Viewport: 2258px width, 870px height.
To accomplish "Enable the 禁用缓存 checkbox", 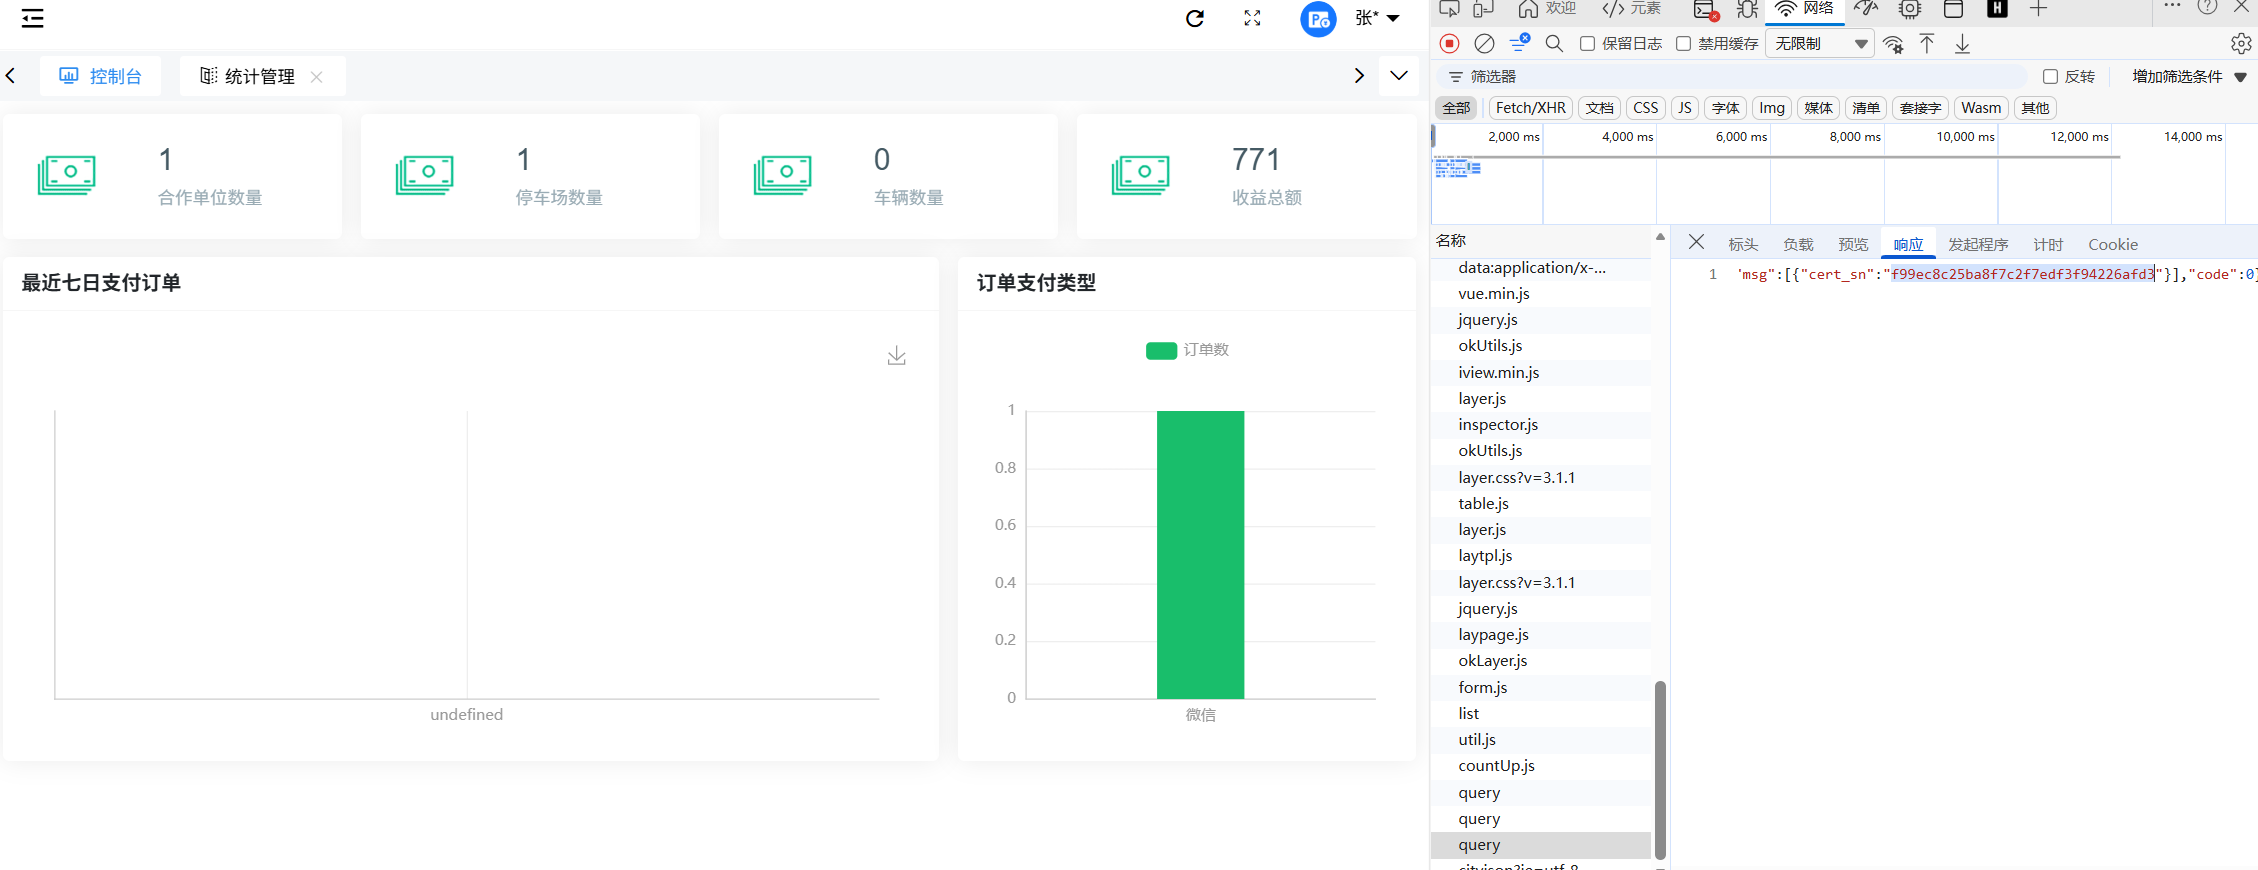I will 1683,44.
